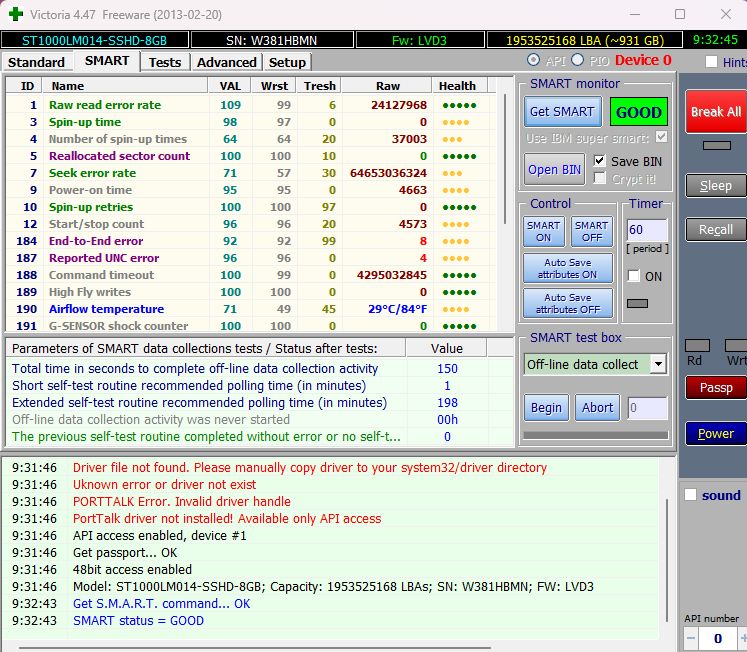The image size is (747, 652).
Task: Click the Name column header
Action: [x=125, y=86]
